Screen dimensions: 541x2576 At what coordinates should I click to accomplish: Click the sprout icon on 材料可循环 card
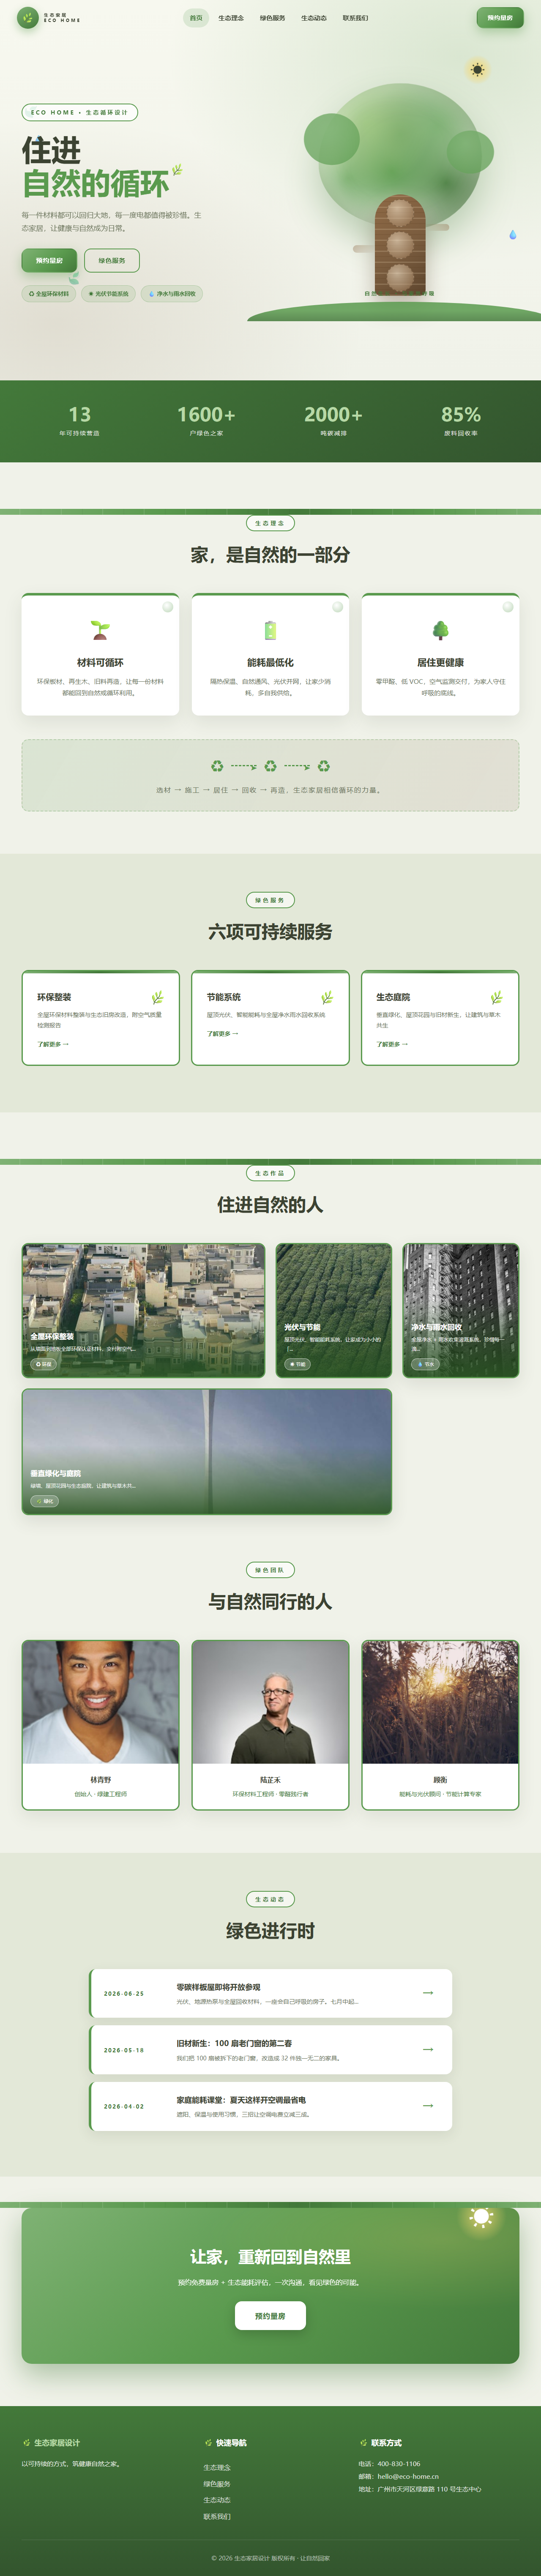click(x=100, y=630)
